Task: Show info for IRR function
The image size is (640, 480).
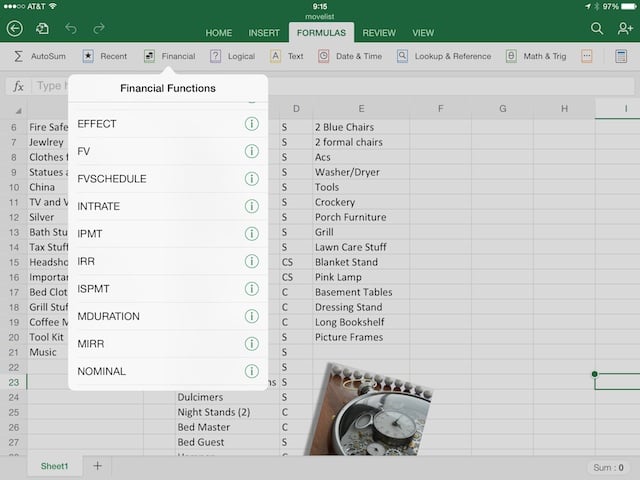Action: 251,261
